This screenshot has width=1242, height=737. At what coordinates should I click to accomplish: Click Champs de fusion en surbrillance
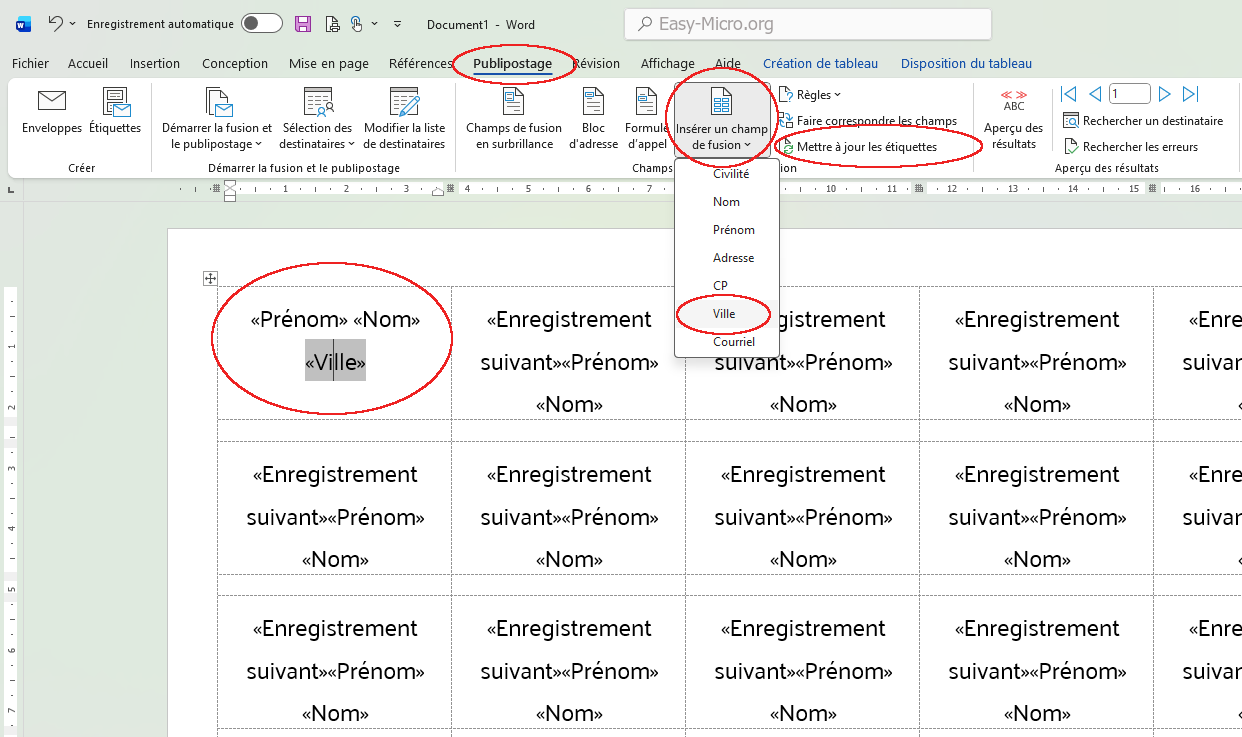coord(513,118)
